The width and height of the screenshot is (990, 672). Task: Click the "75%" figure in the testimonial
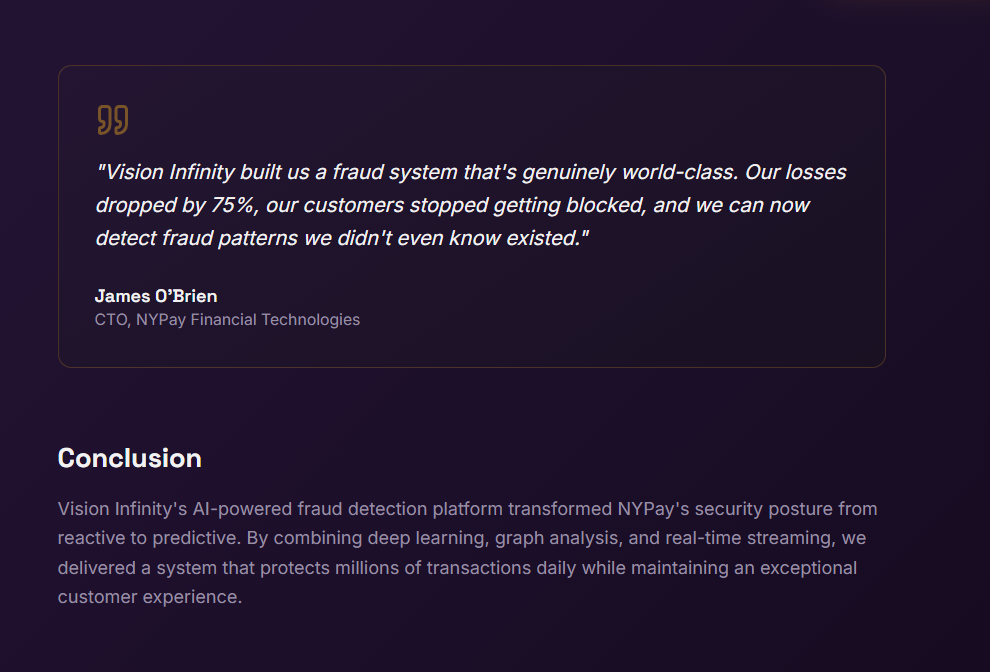point(232,205)
